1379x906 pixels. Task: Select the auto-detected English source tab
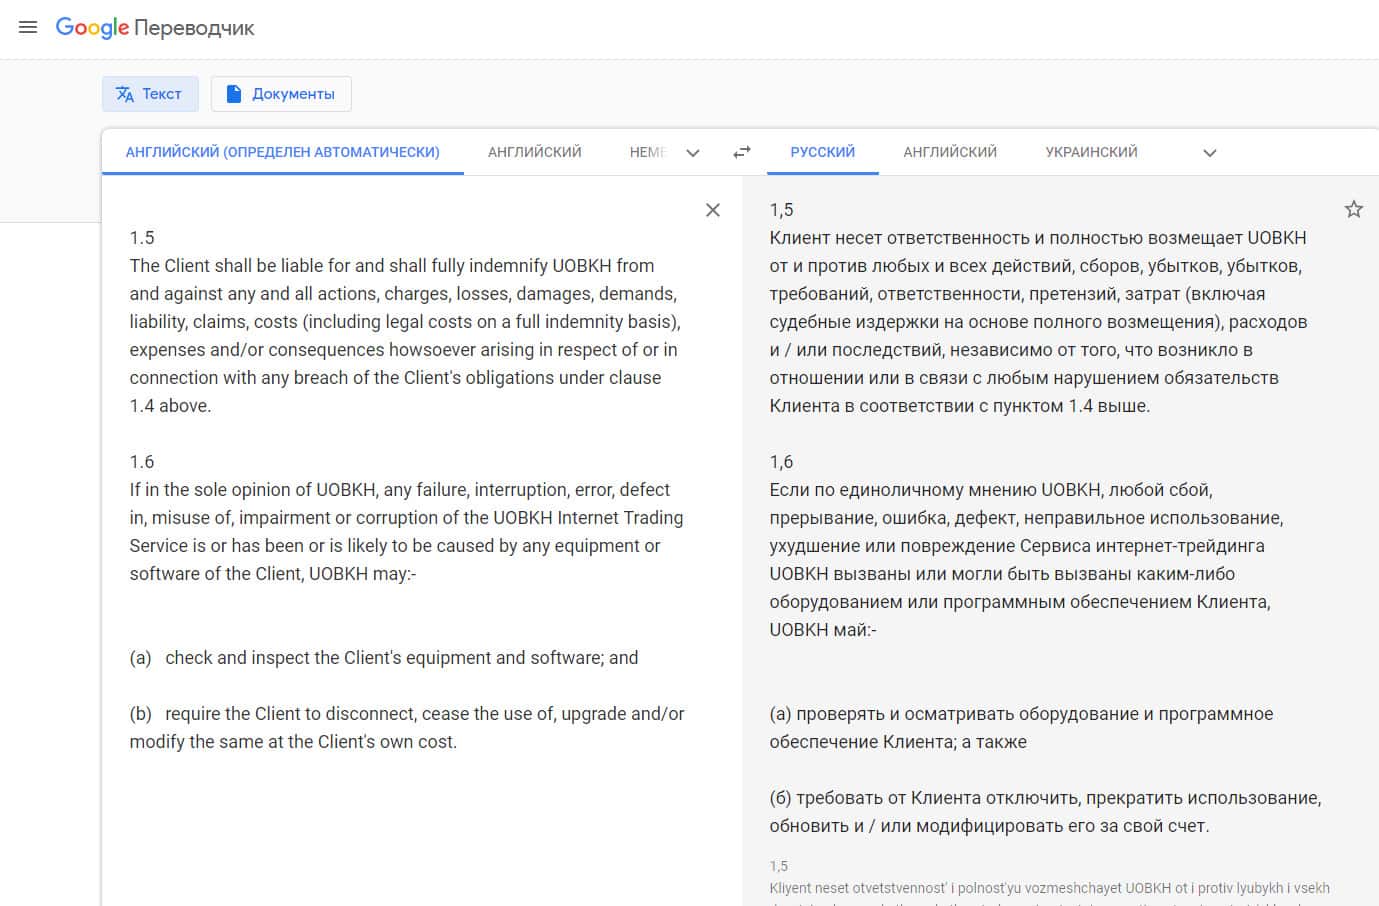(282, 152)
